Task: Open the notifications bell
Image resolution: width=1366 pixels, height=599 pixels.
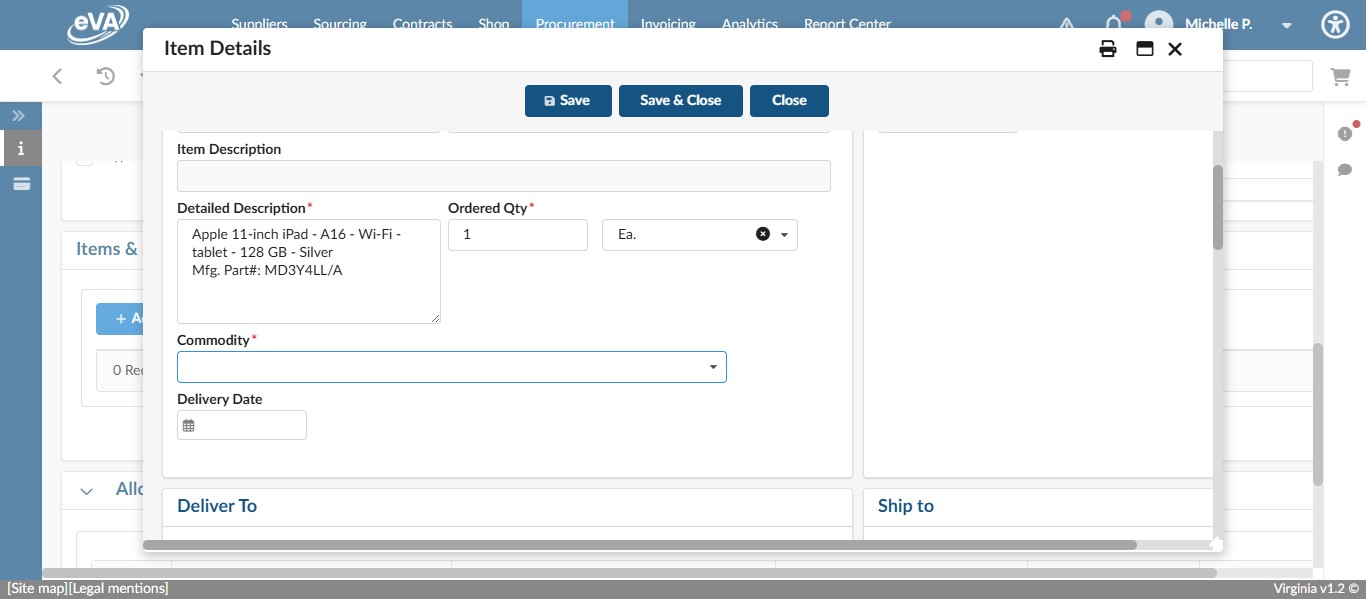Action: [1113, 24]
